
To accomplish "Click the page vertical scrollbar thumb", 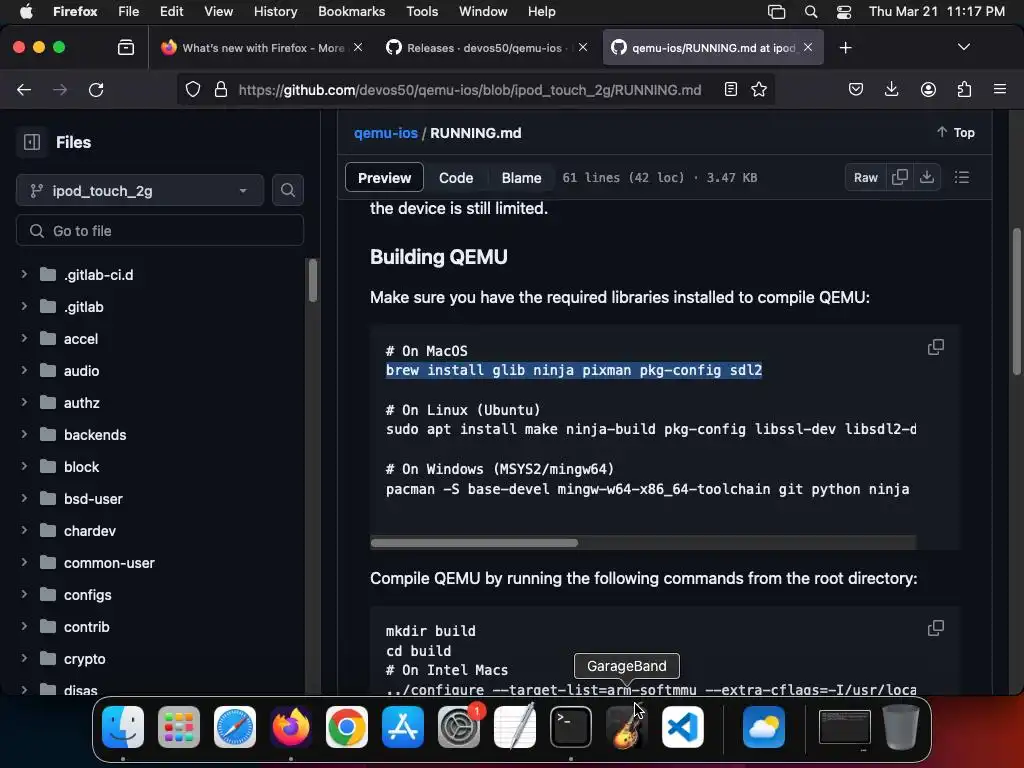I will [x=1016, y=301].
